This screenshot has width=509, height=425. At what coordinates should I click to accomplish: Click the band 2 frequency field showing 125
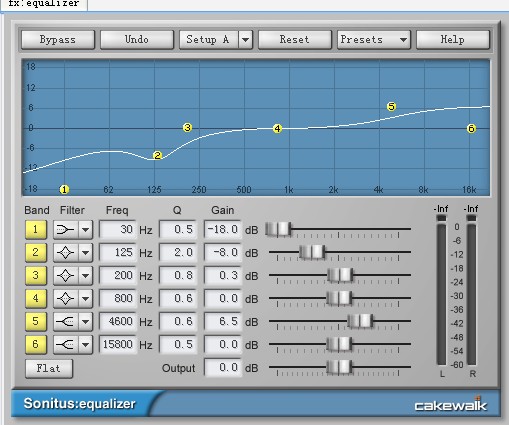click(118, 252)
